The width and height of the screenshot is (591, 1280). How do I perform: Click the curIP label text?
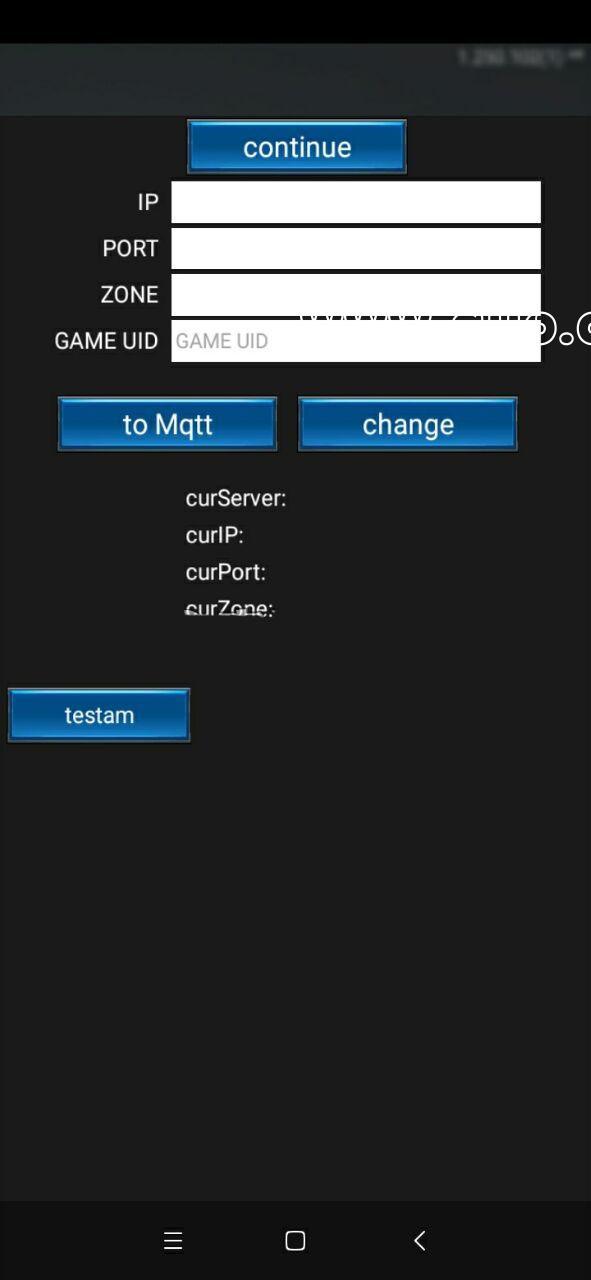click(x=214, y=535)
